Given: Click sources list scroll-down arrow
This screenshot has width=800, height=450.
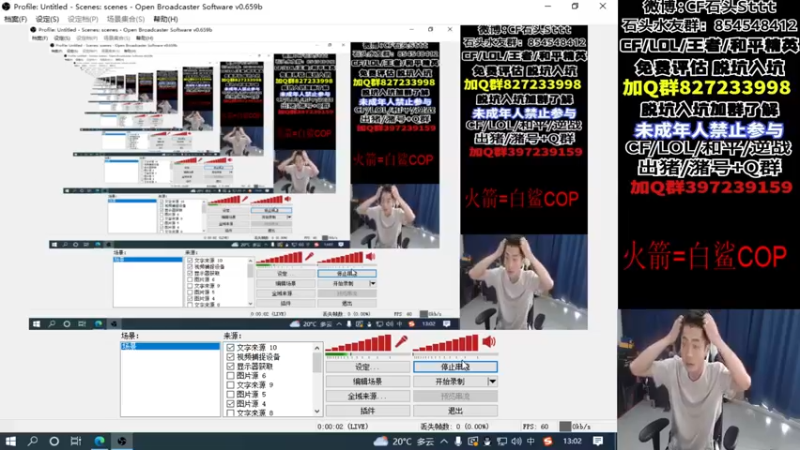Looking at the screenshot, I should [x=317, y=411].
